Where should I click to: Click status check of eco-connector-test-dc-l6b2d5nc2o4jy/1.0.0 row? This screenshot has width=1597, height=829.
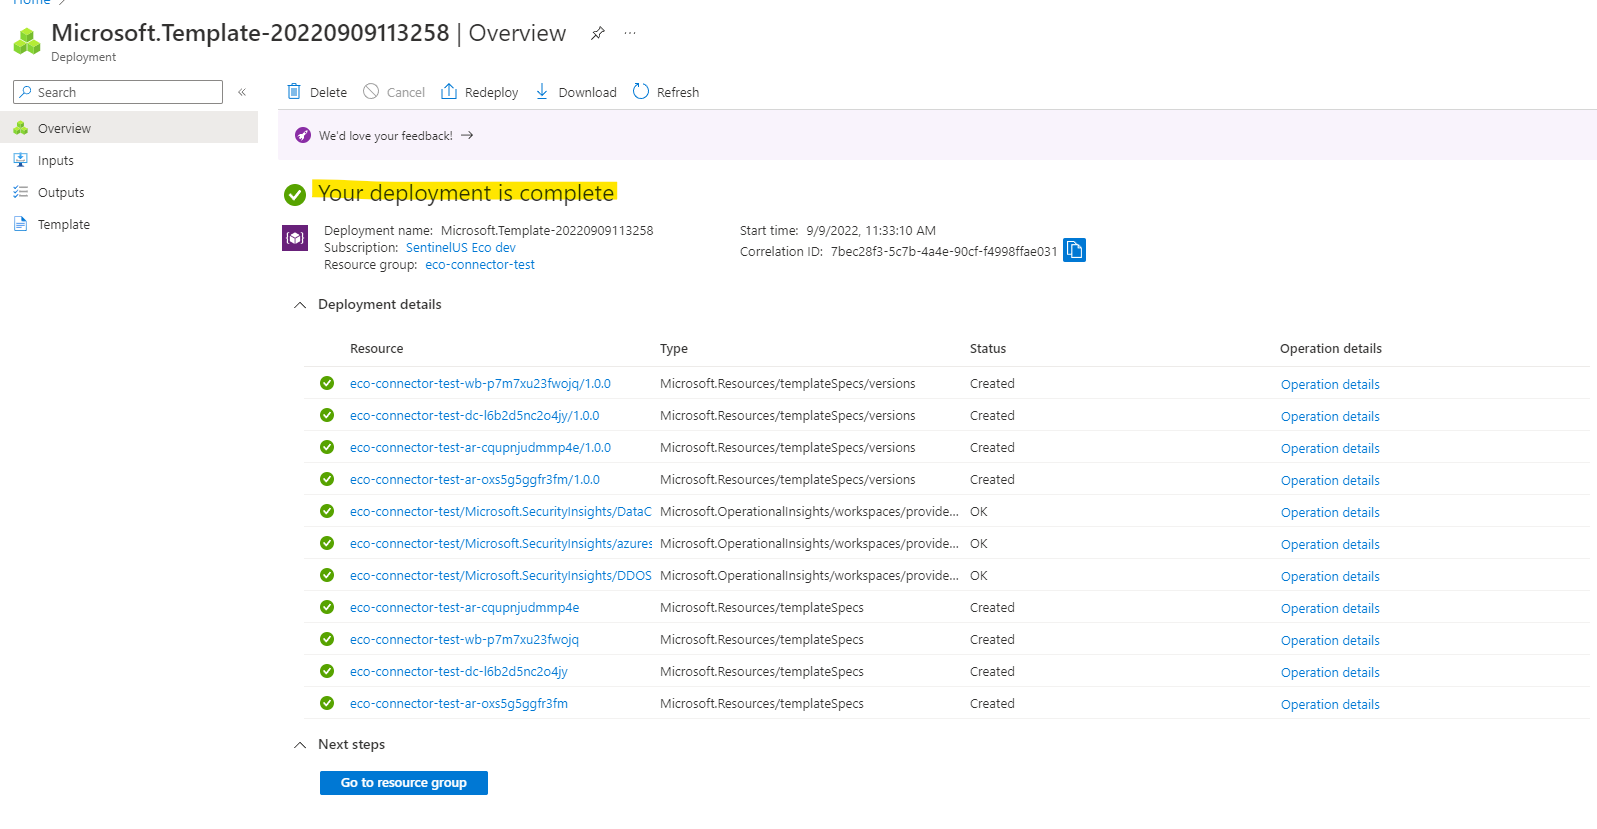[x=327, y=415]
